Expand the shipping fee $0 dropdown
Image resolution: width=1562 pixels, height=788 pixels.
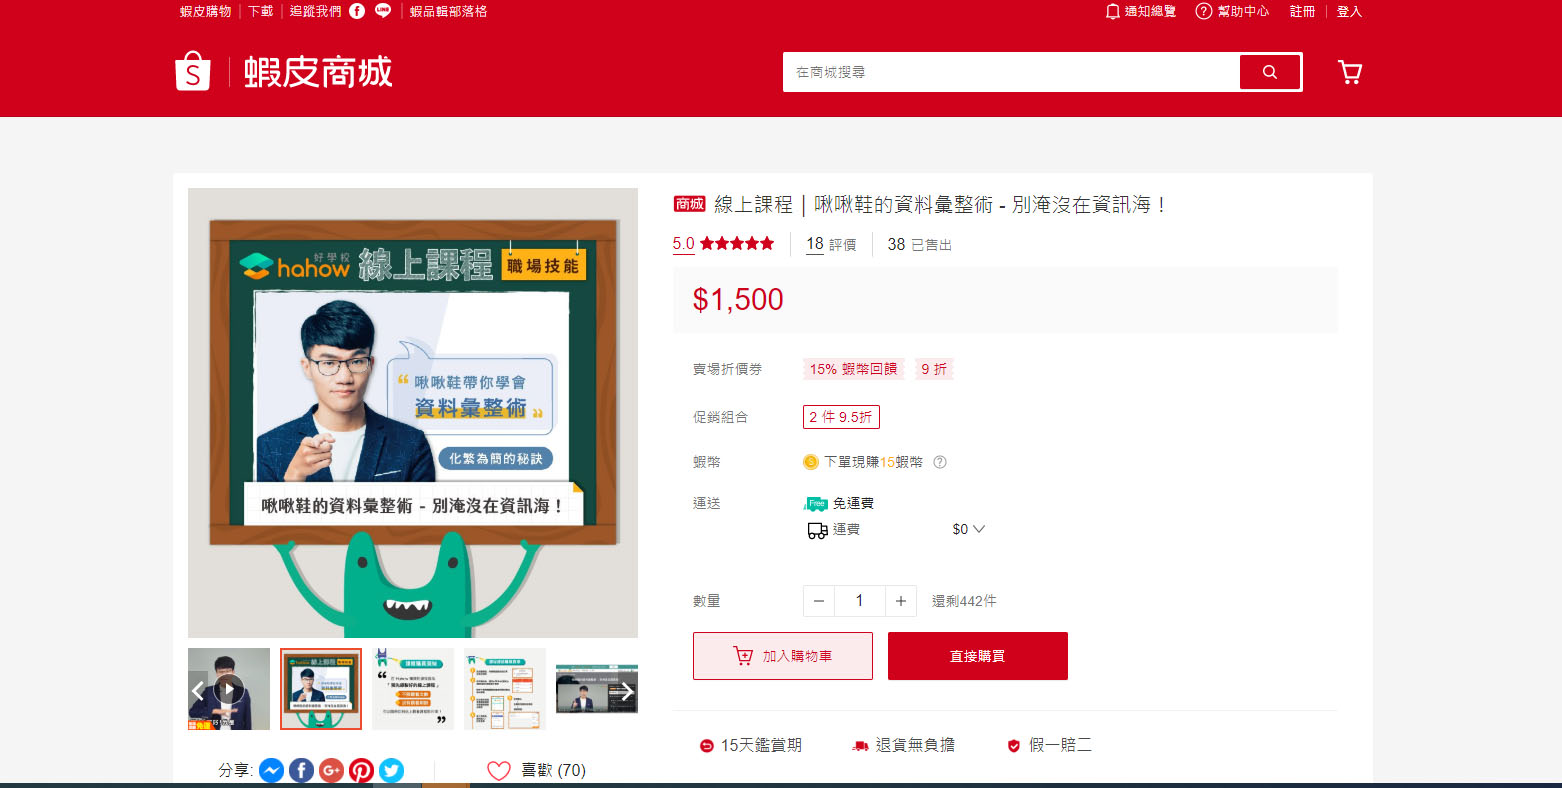coord(968,529)
